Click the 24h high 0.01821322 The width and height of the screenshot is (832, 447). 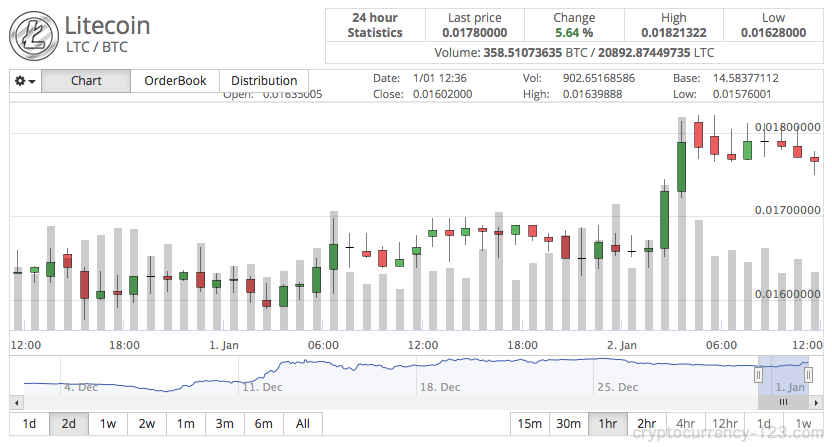[673, 33]
